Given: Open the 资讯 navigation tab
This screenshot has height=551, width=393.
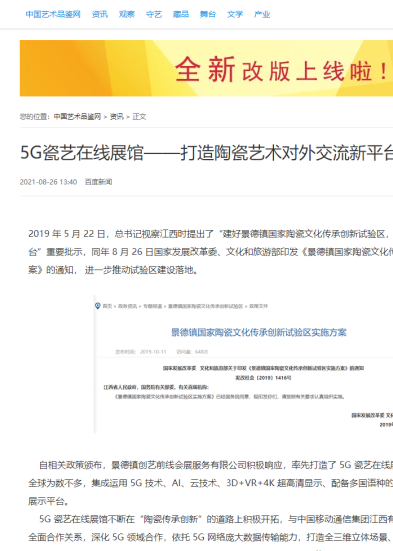Looking at the screenshot, I should (x=100, y=14).
